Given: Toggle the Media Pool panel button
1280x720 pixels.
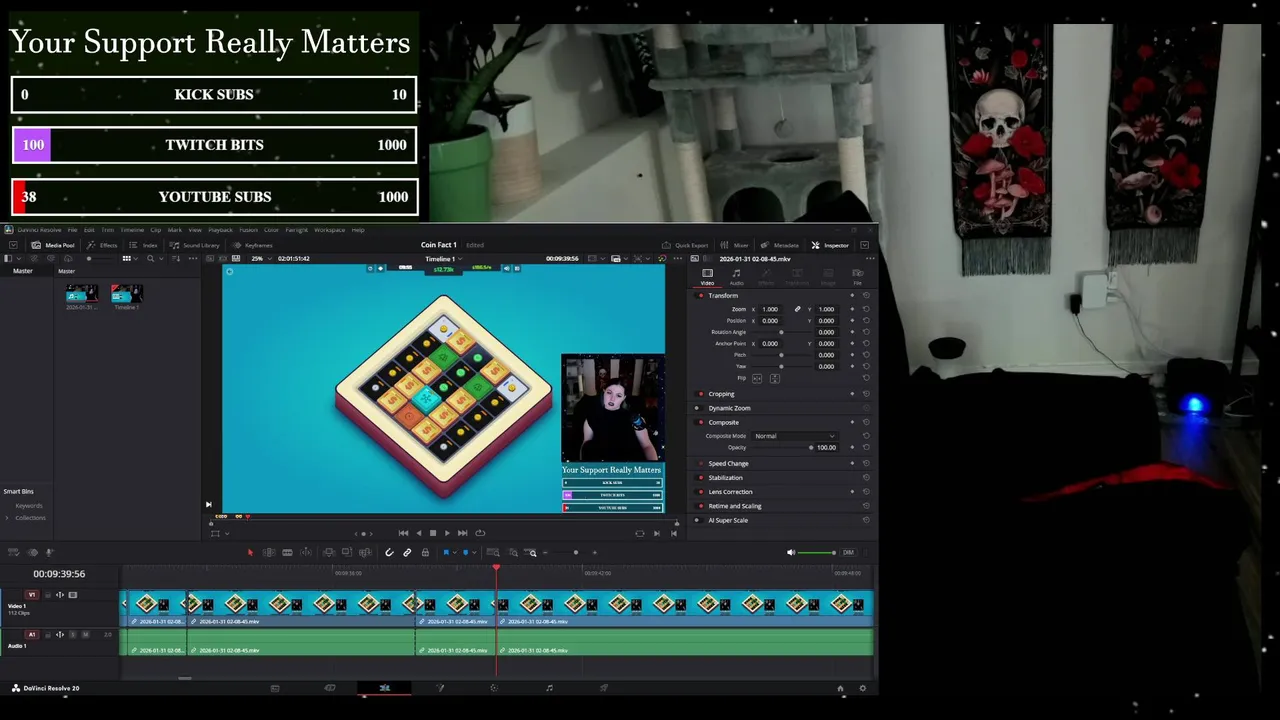Looking at the screenshot, I should pos(53,245).
